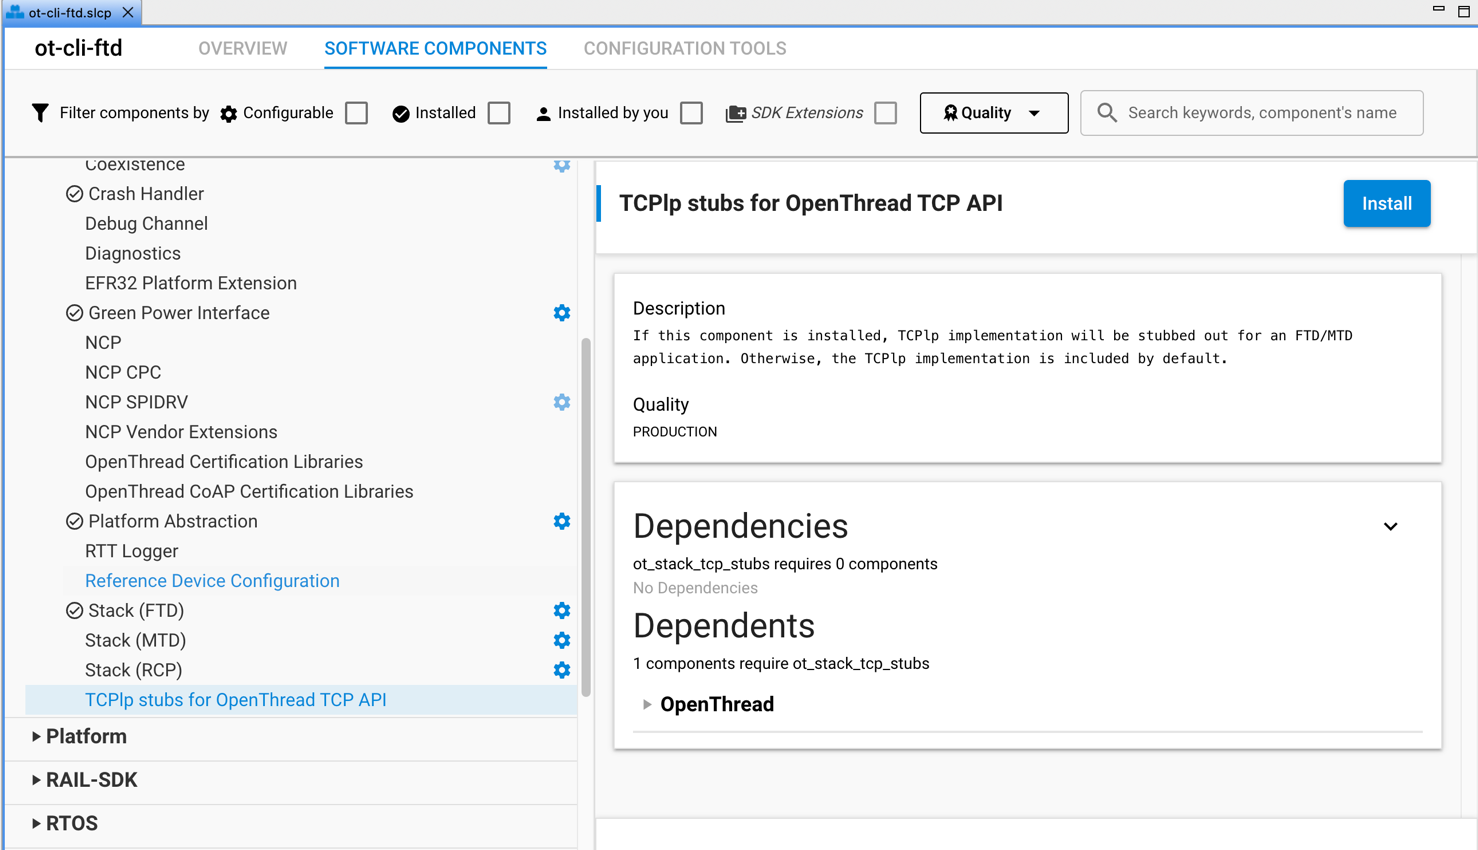Open the Quality dropdown

click(993, 113)
